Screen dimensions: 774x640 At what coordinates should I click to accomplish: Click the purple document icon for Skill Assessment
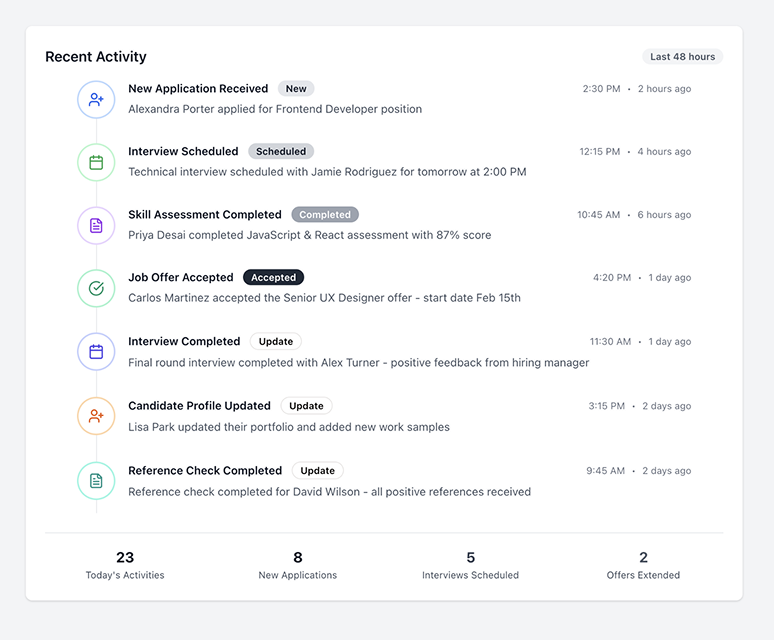96,226
